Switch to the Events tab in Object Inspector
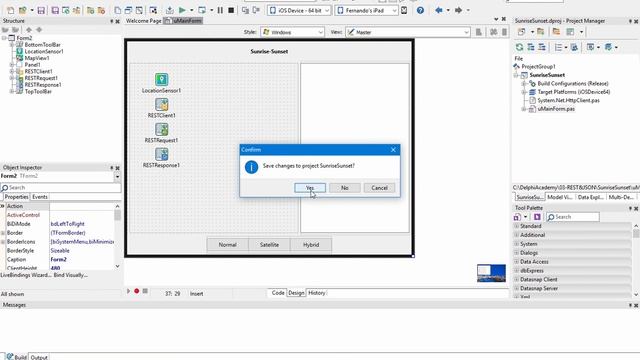This screenshot has width=640, height=360. tap(40, 197)
